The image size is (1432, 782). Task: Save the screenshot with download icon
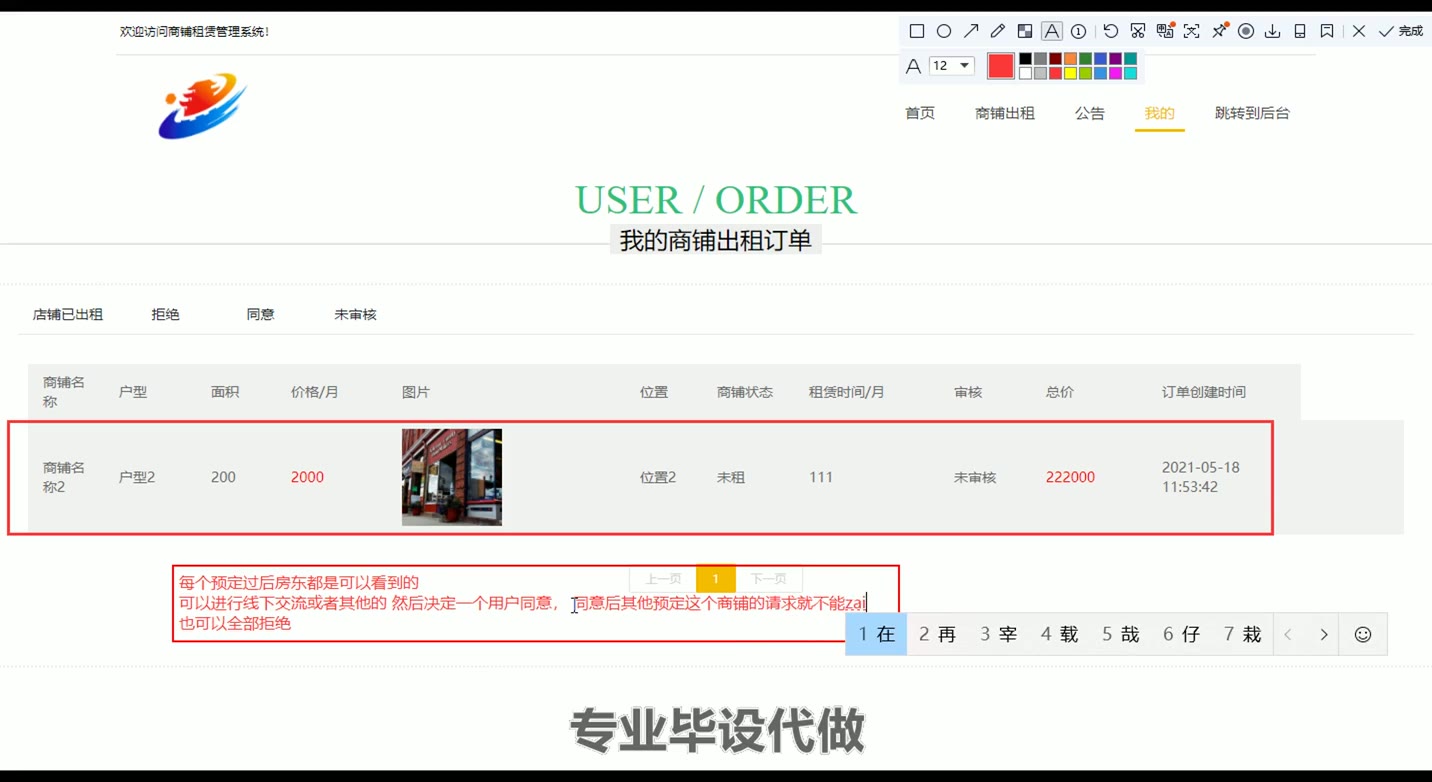click(x=1273, y=31)
